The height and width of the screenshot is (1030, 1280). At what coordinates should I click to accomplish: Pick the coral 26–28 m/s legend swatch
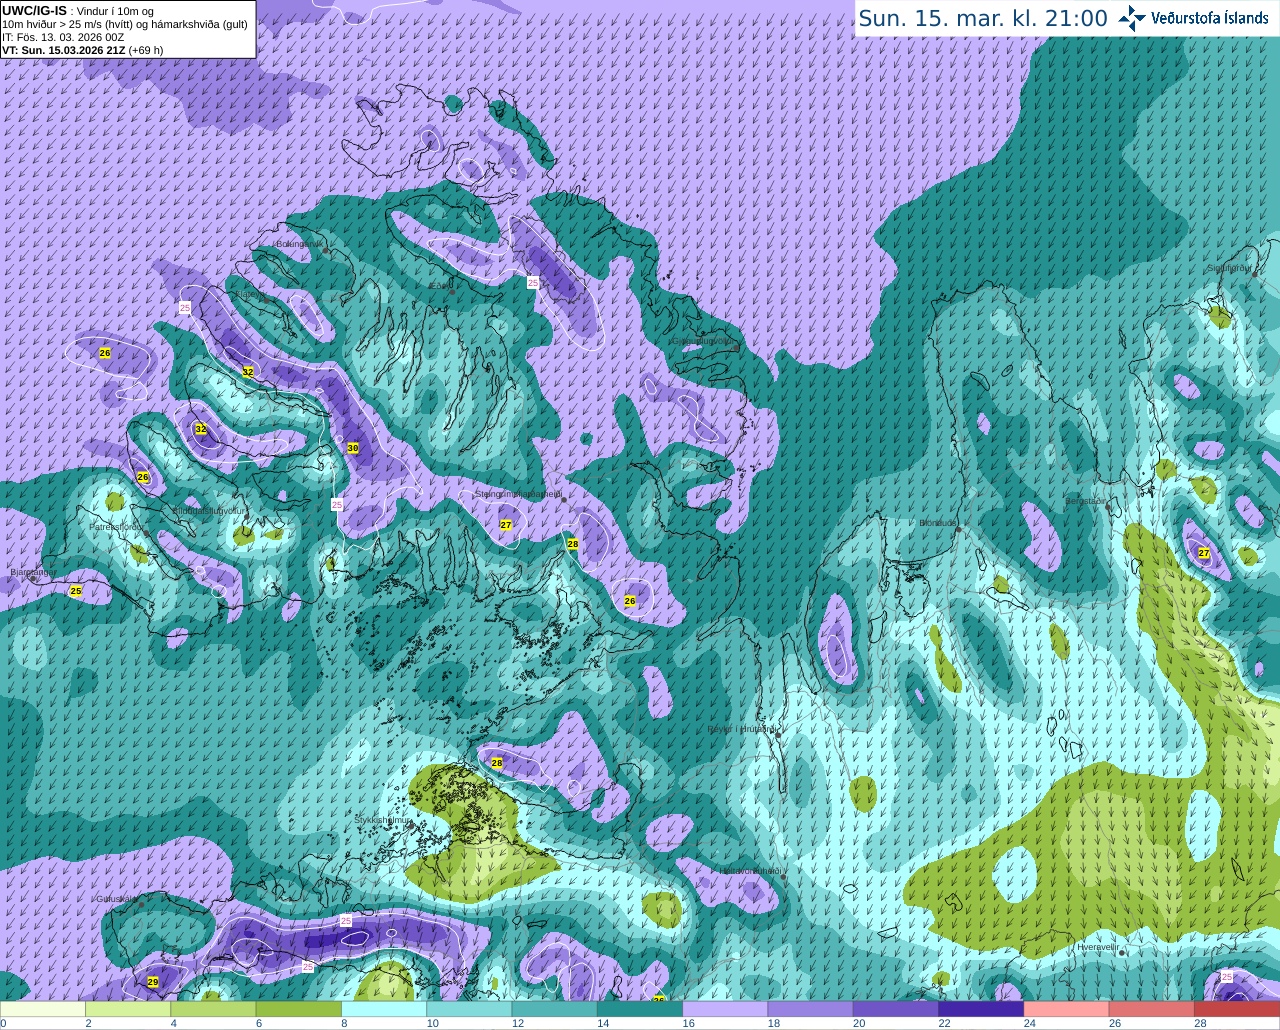[x=1152, y=1009]
